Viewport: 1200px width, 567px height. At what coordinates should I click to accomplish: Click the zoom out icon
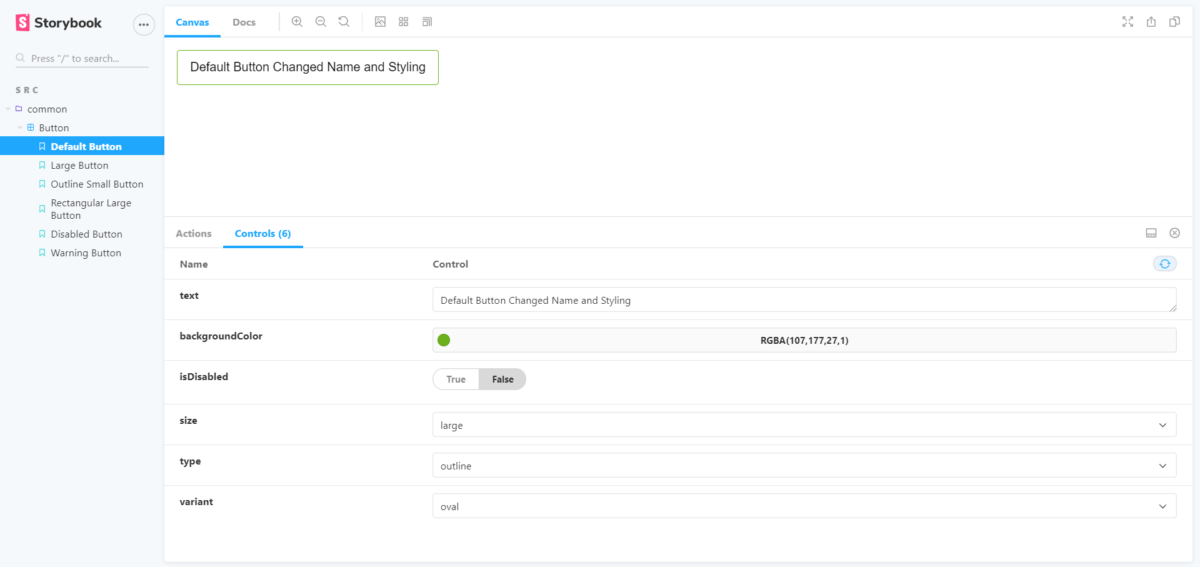pyautogui.click(x=320, y=21)
